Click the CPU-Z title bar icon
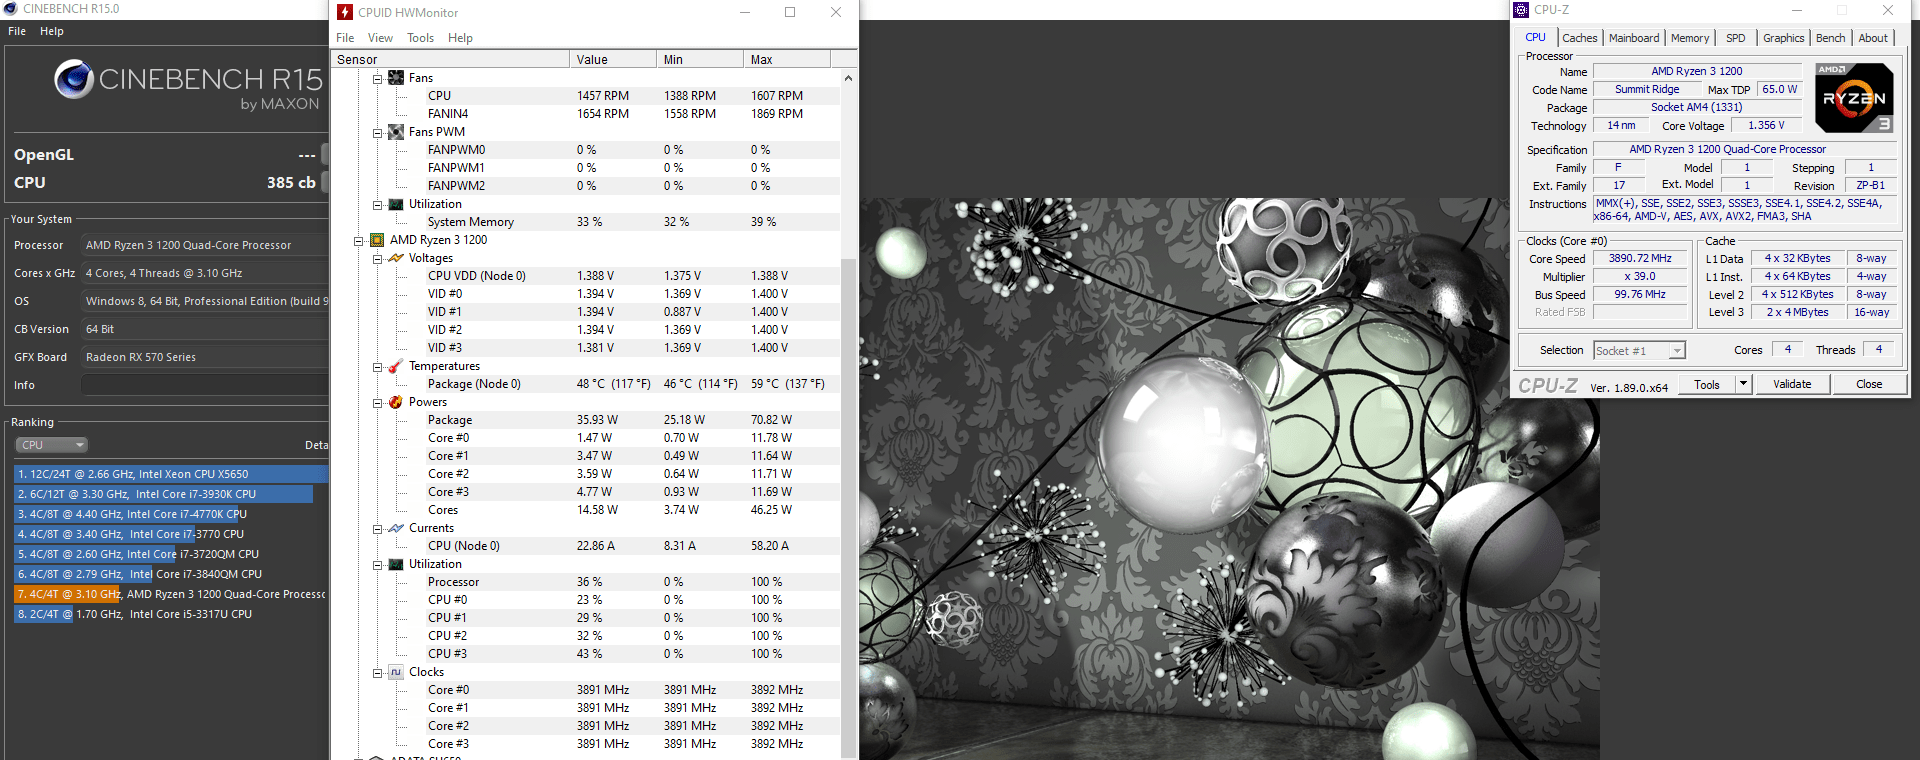 [x=1521, y=10]
